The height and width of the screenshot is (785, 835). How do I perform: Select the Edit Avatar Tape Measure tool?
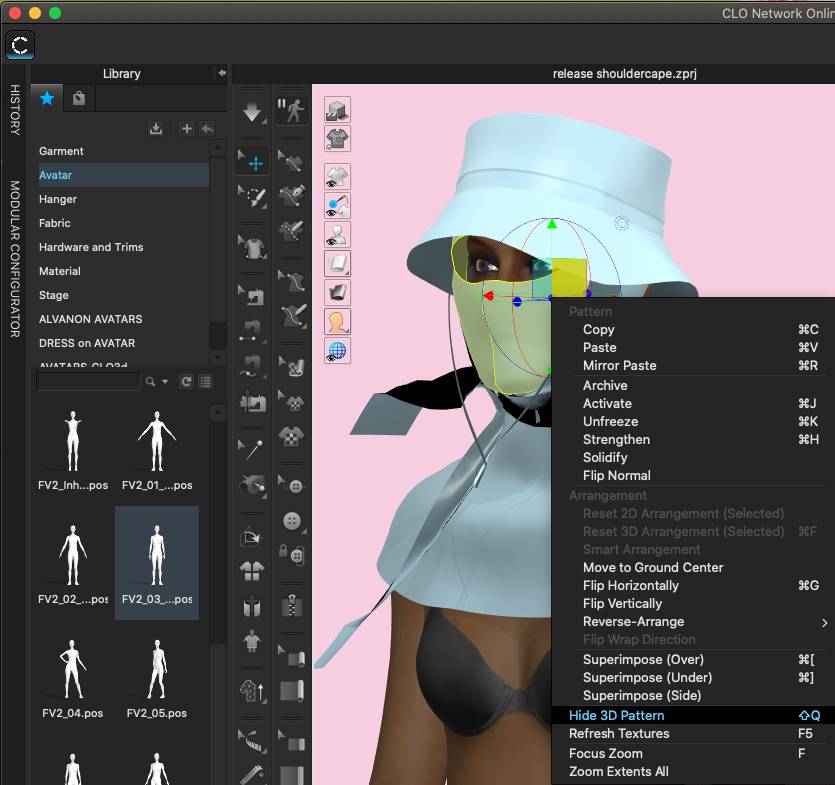[x=252, y=740]
